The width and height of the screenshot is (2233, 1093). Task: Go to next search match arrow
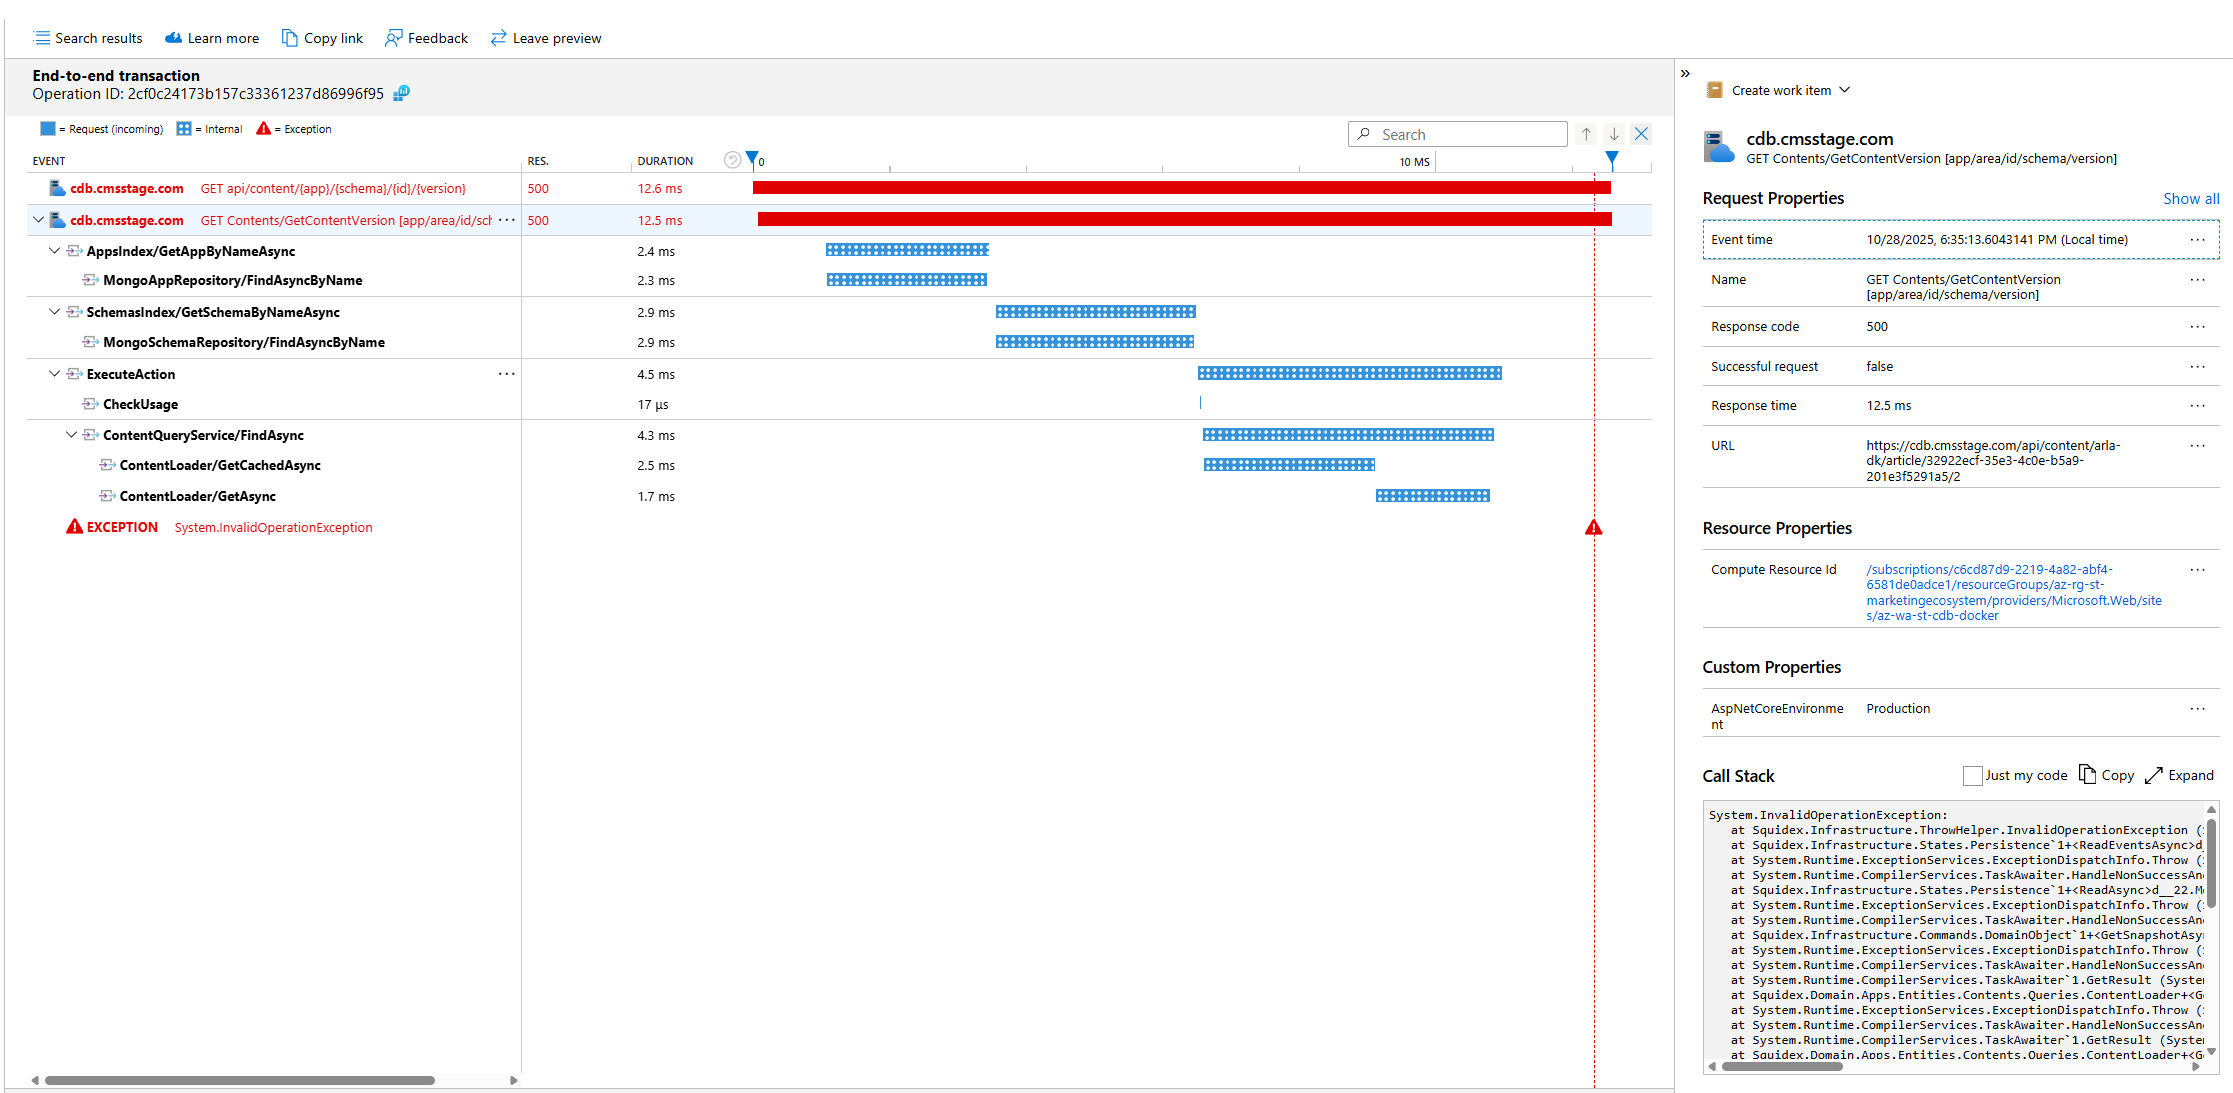pyautogui.click(x=1614, y=134)
